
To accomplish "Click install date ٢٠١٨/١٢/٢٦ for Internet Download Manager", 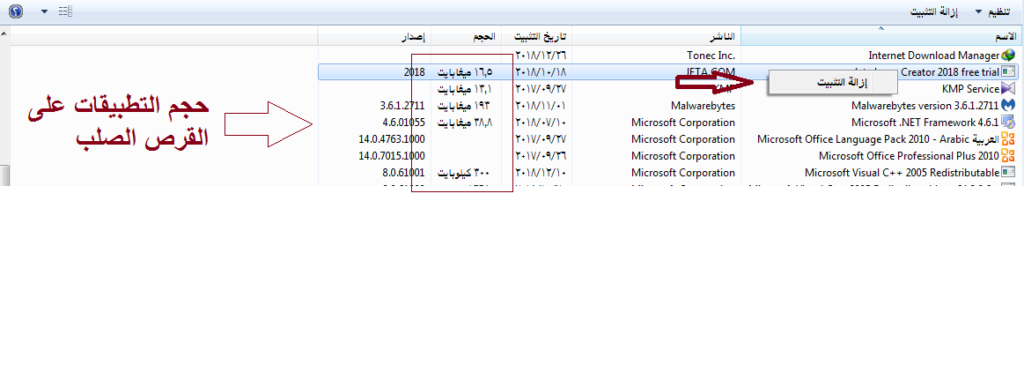I will (541, 55).
